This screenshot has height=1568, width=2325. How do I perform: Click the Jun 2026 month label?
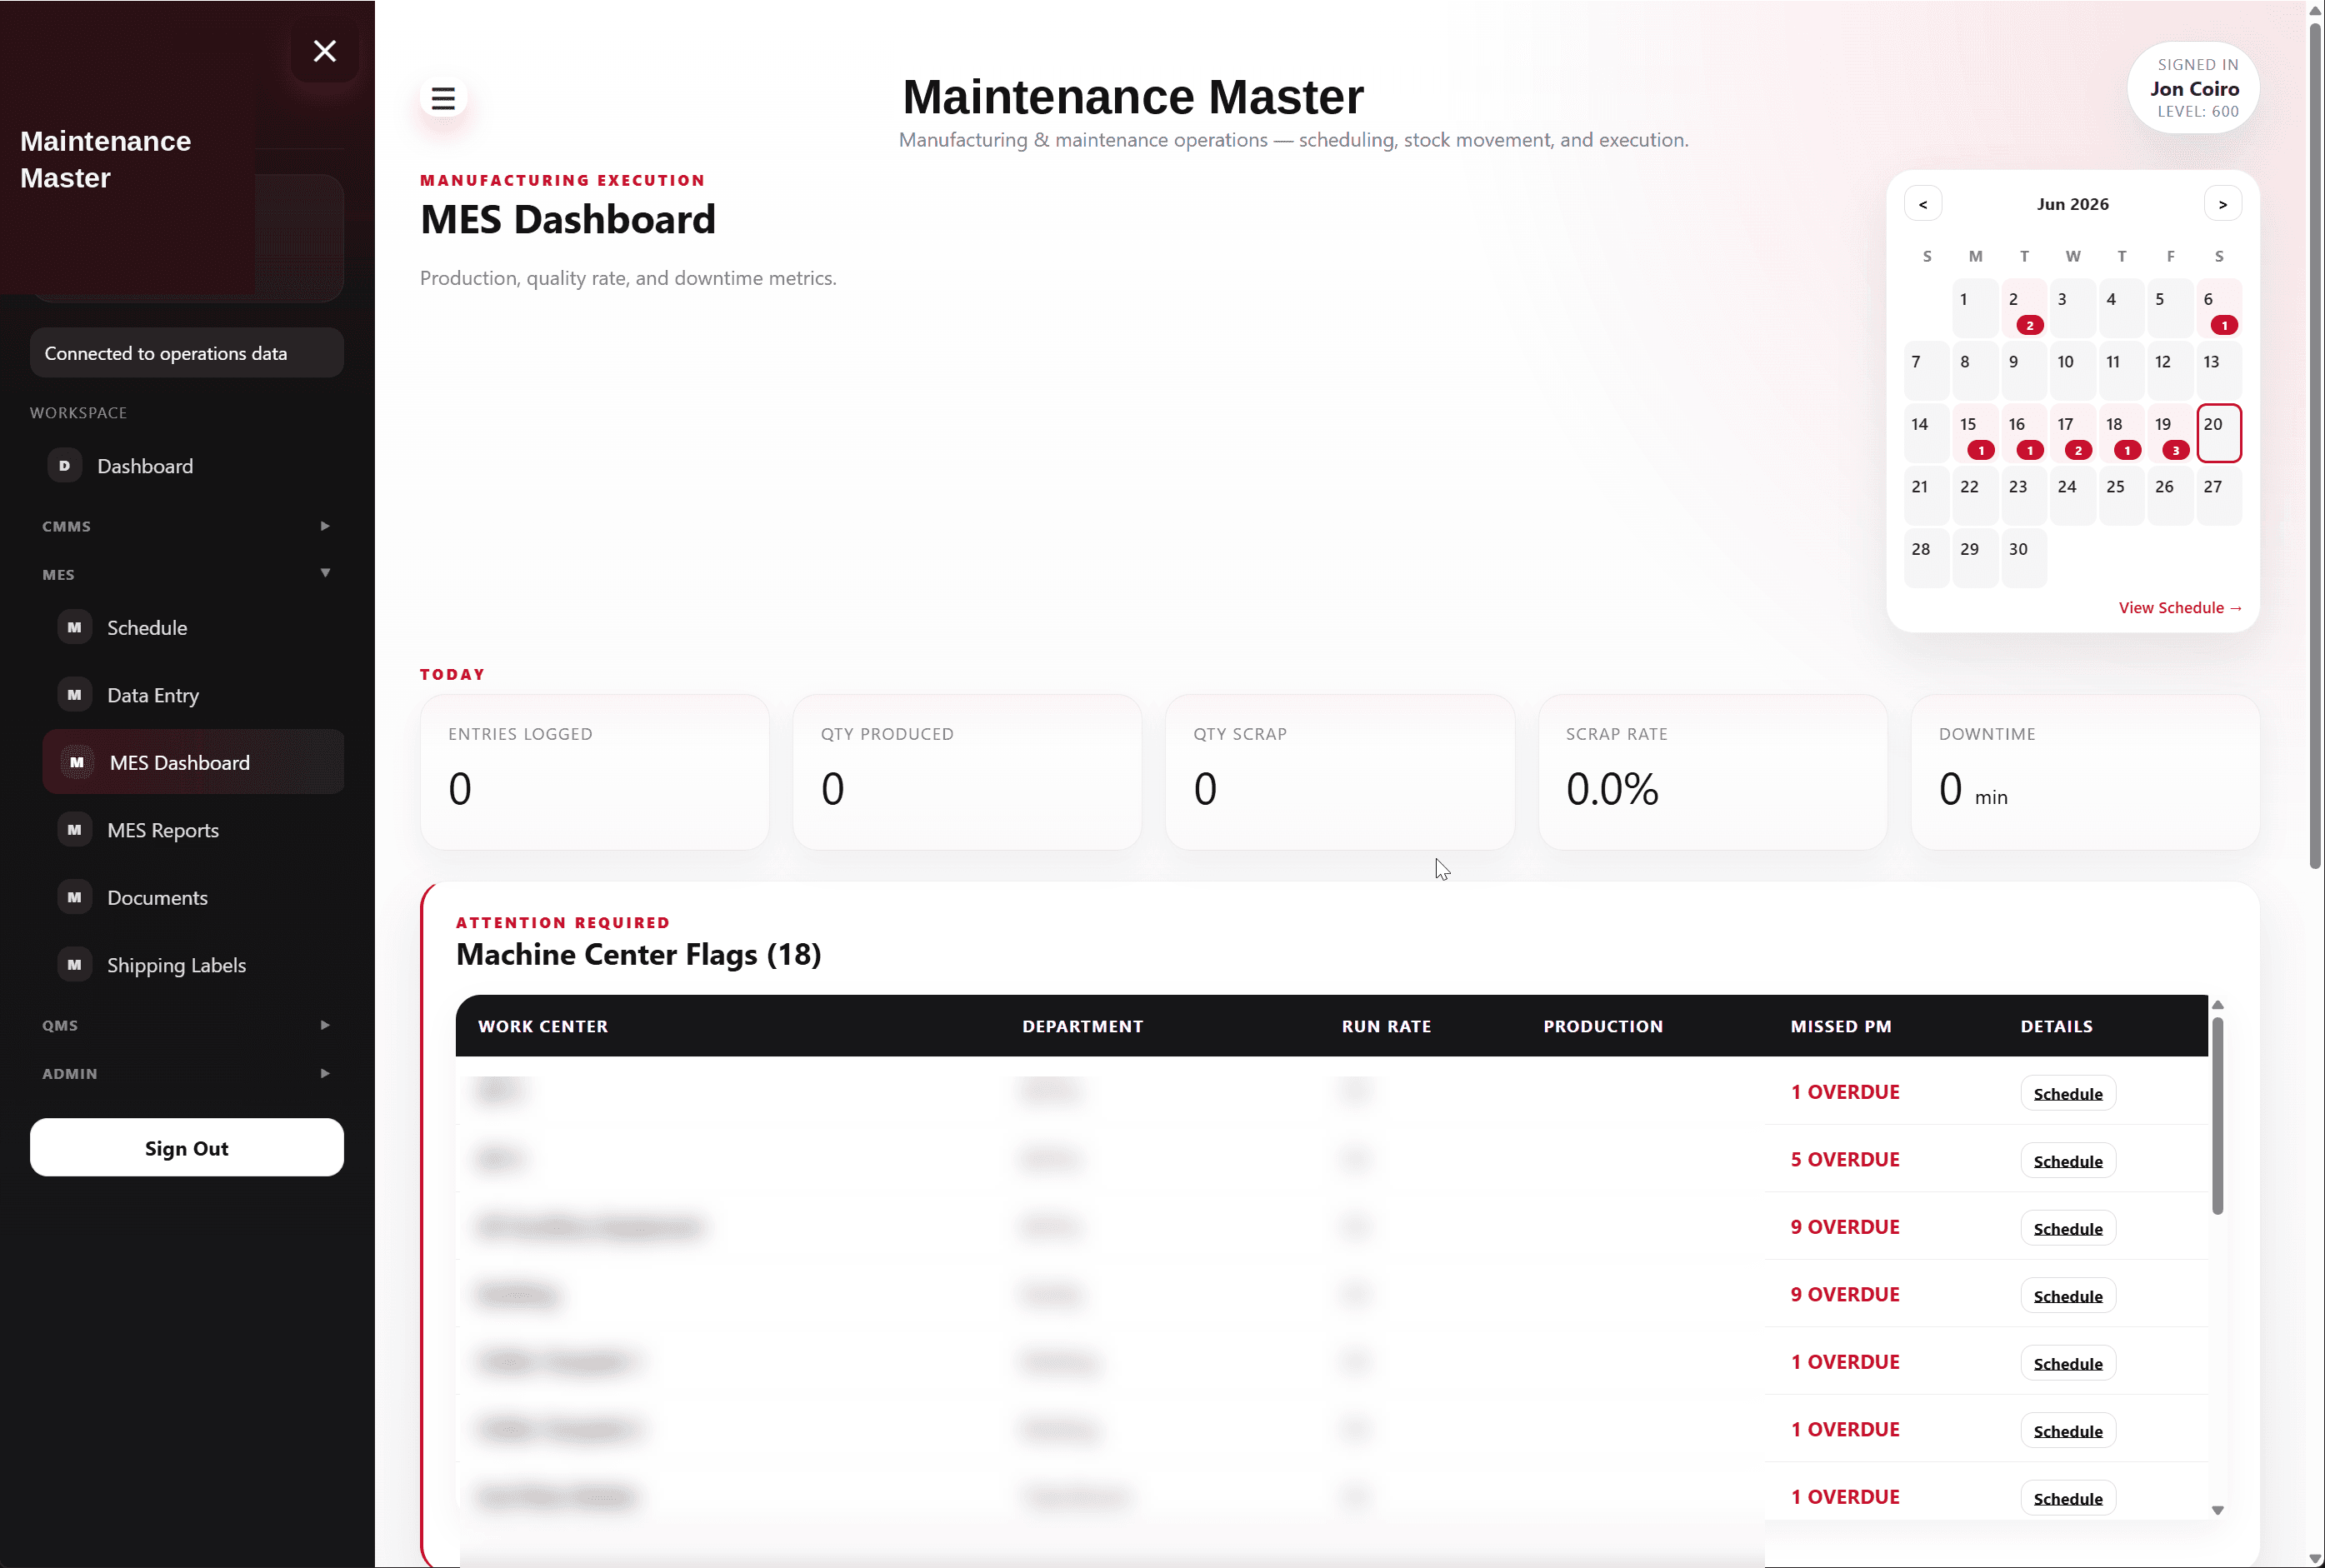[x=2073, y=204]
